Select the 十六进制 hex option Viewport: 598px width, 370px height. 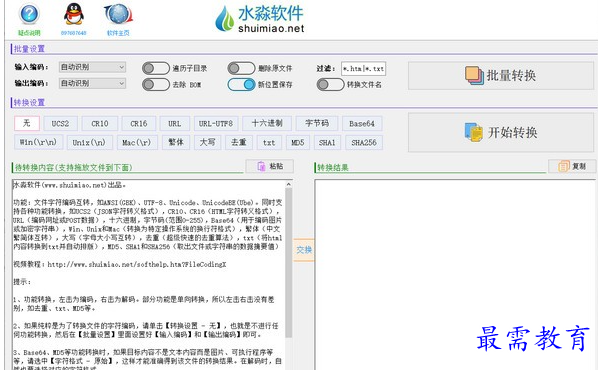267,123
